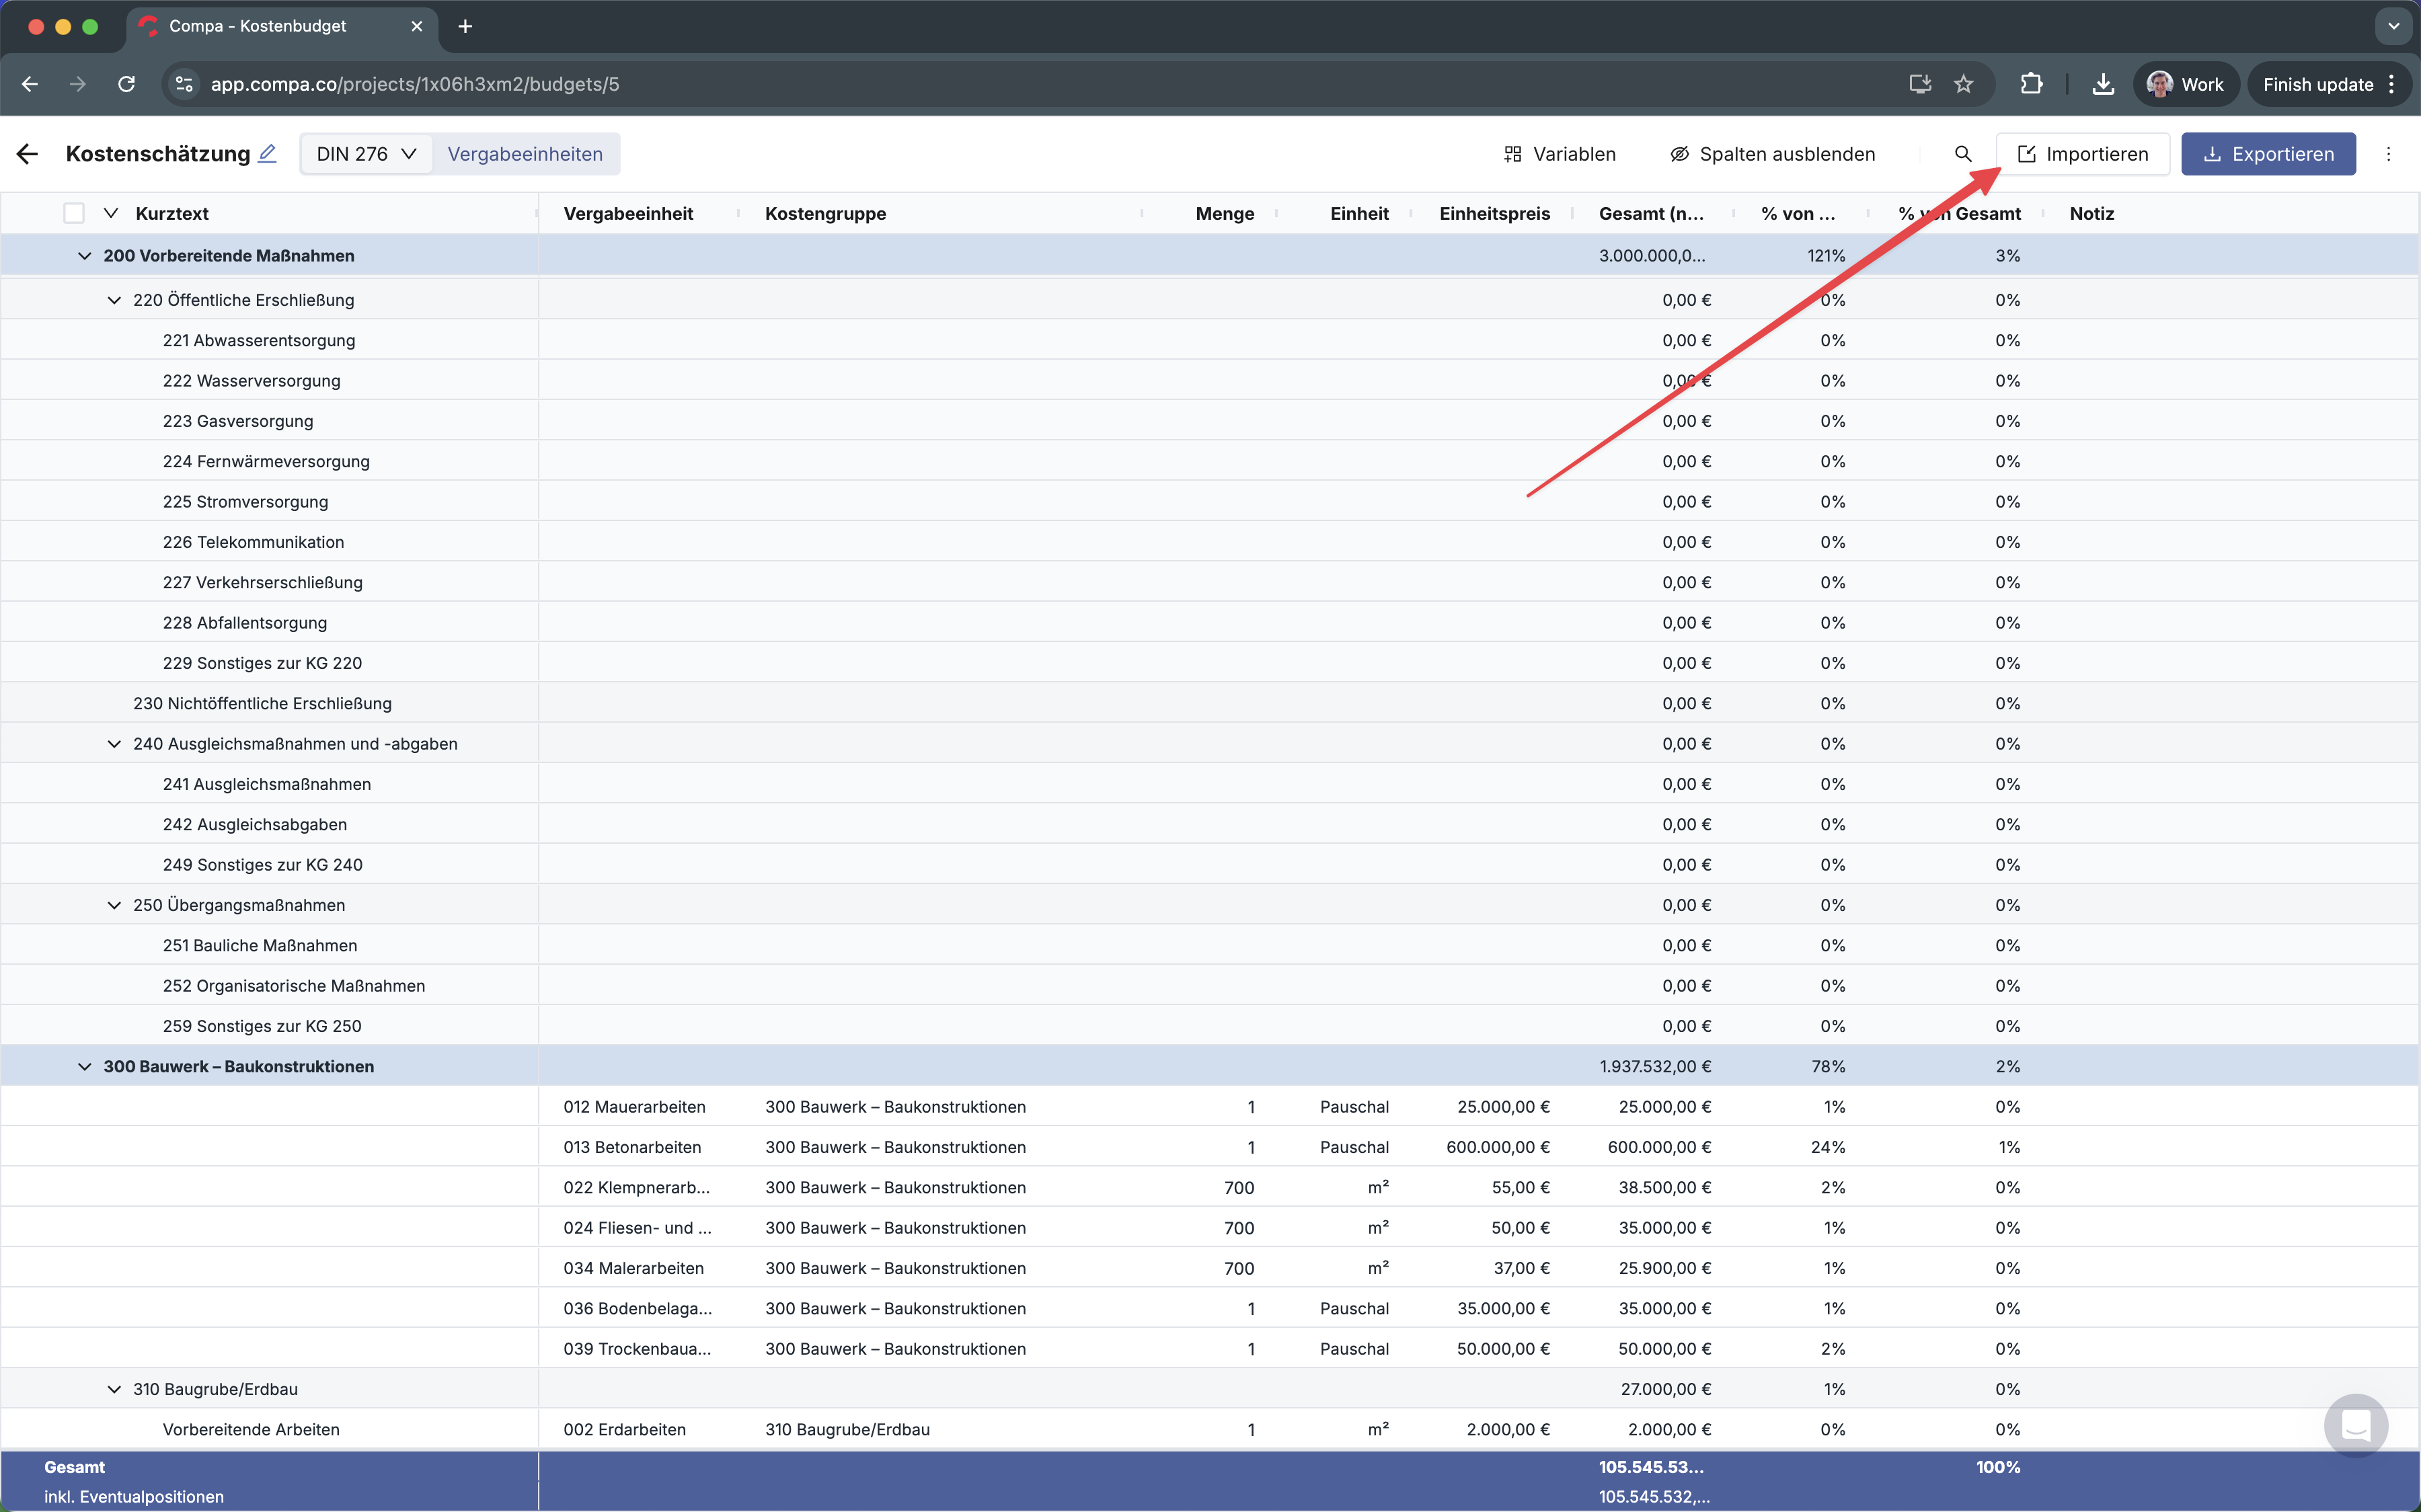Click the Exportieren button

pos(2268,154)
